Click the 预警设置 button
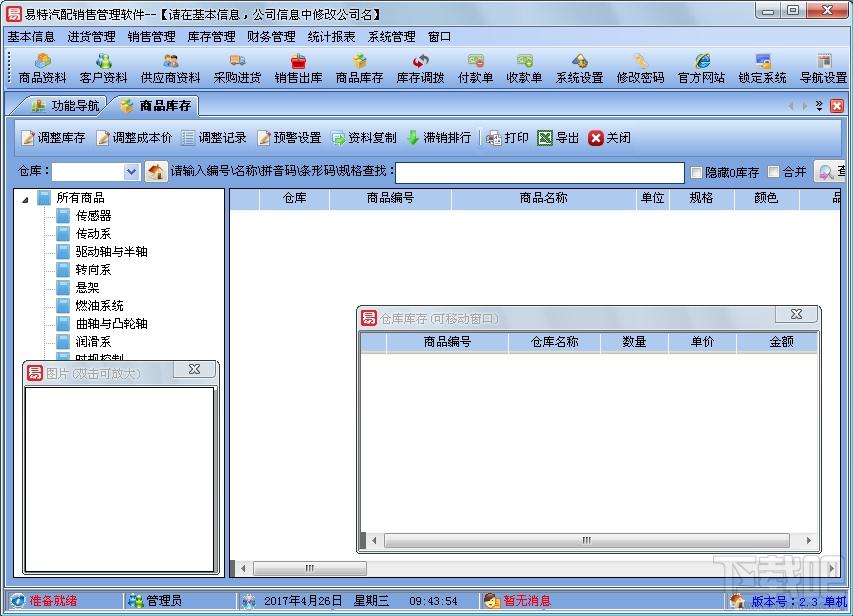Image resolution: width=853 pixels, height=616 pixels. [289, 138]
